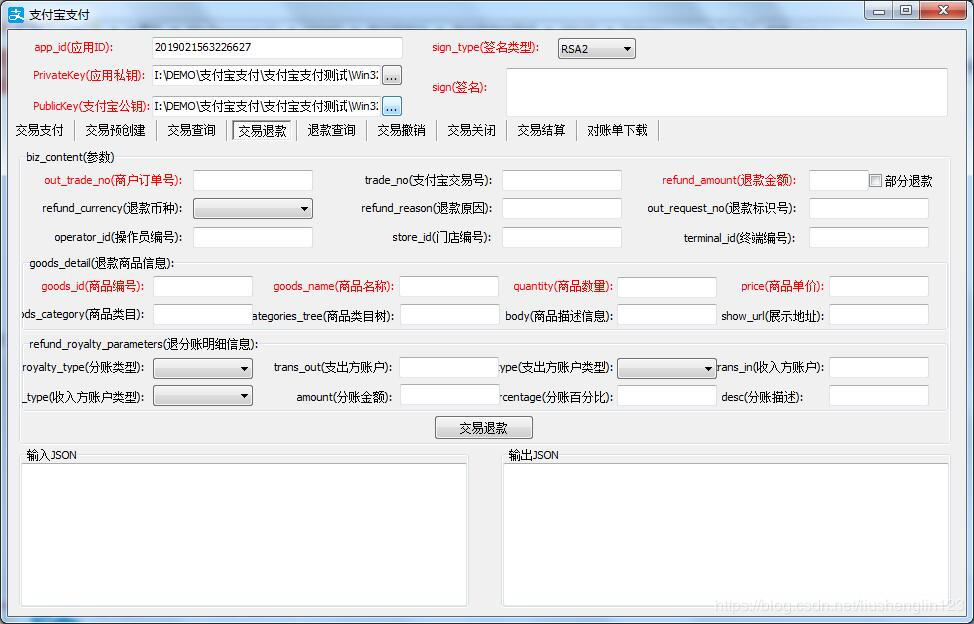Click the categories_tree input field
Image resolution: width=974 pixels, height=624 pixels.
449,315
